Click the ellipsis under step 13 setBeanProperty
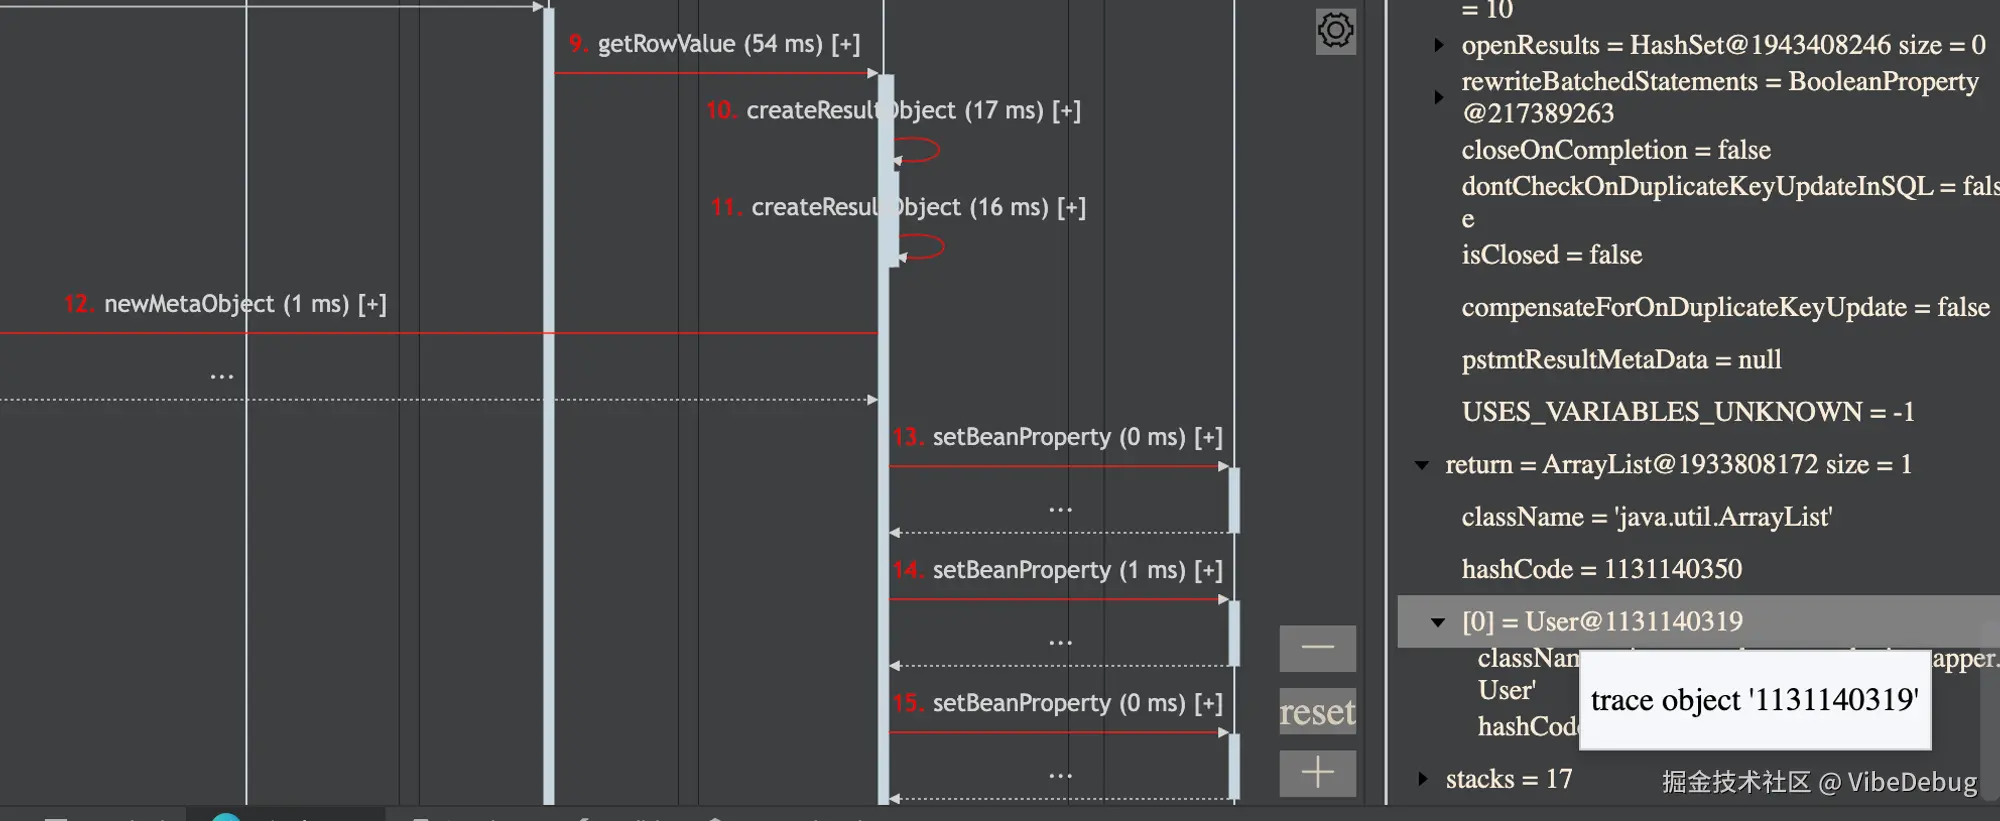The image size is (2000, 821). point(1060,509)
